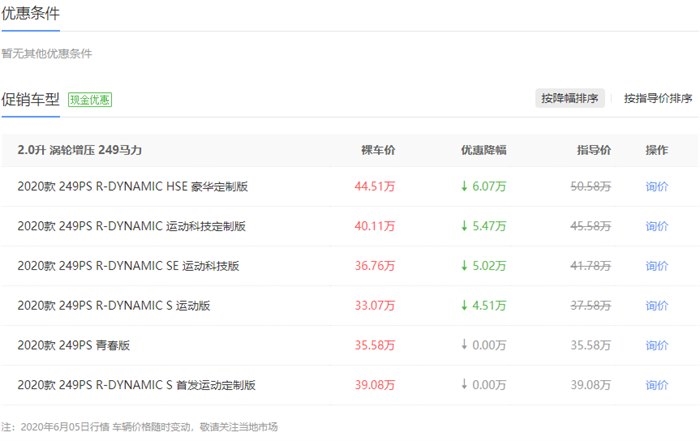Image resolution: width=700 pixels, height=441 pixels.
Task: Click the 40.11万 naked car price
Action: pos(375,226)
